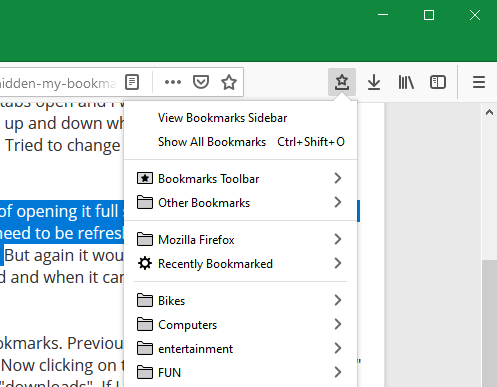Open the hamburger application menu
The height and width of the screenshot is (387, 497).
479,82
